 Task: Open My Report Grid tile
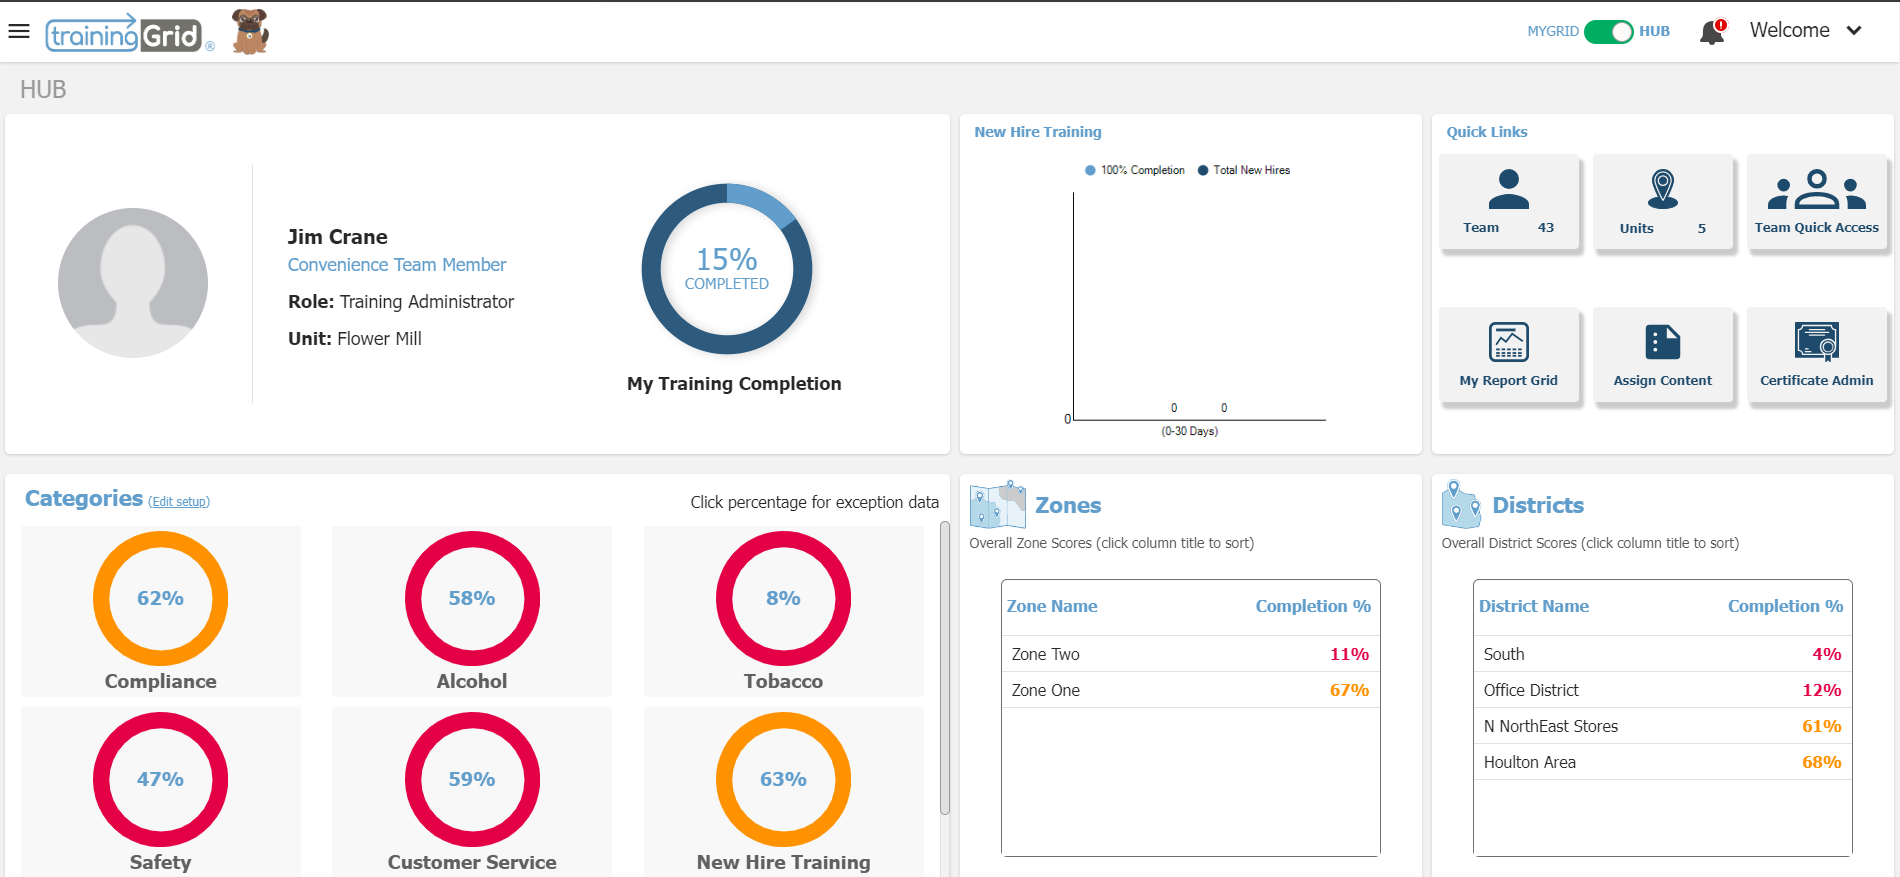coord(1508,355)
